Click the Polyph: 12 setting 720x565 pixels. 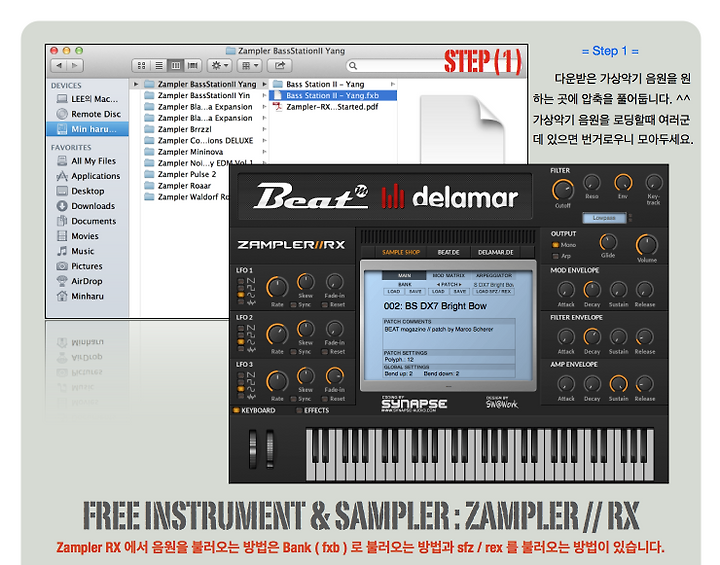[x=399, y=360]
